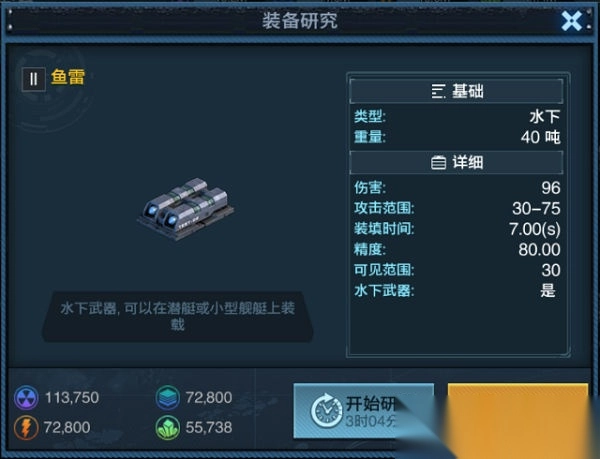The height and width of the screenshot is (459, 600).
Task: Click the clock icon on 开始研究 button
Action: (x=326, y=411)
